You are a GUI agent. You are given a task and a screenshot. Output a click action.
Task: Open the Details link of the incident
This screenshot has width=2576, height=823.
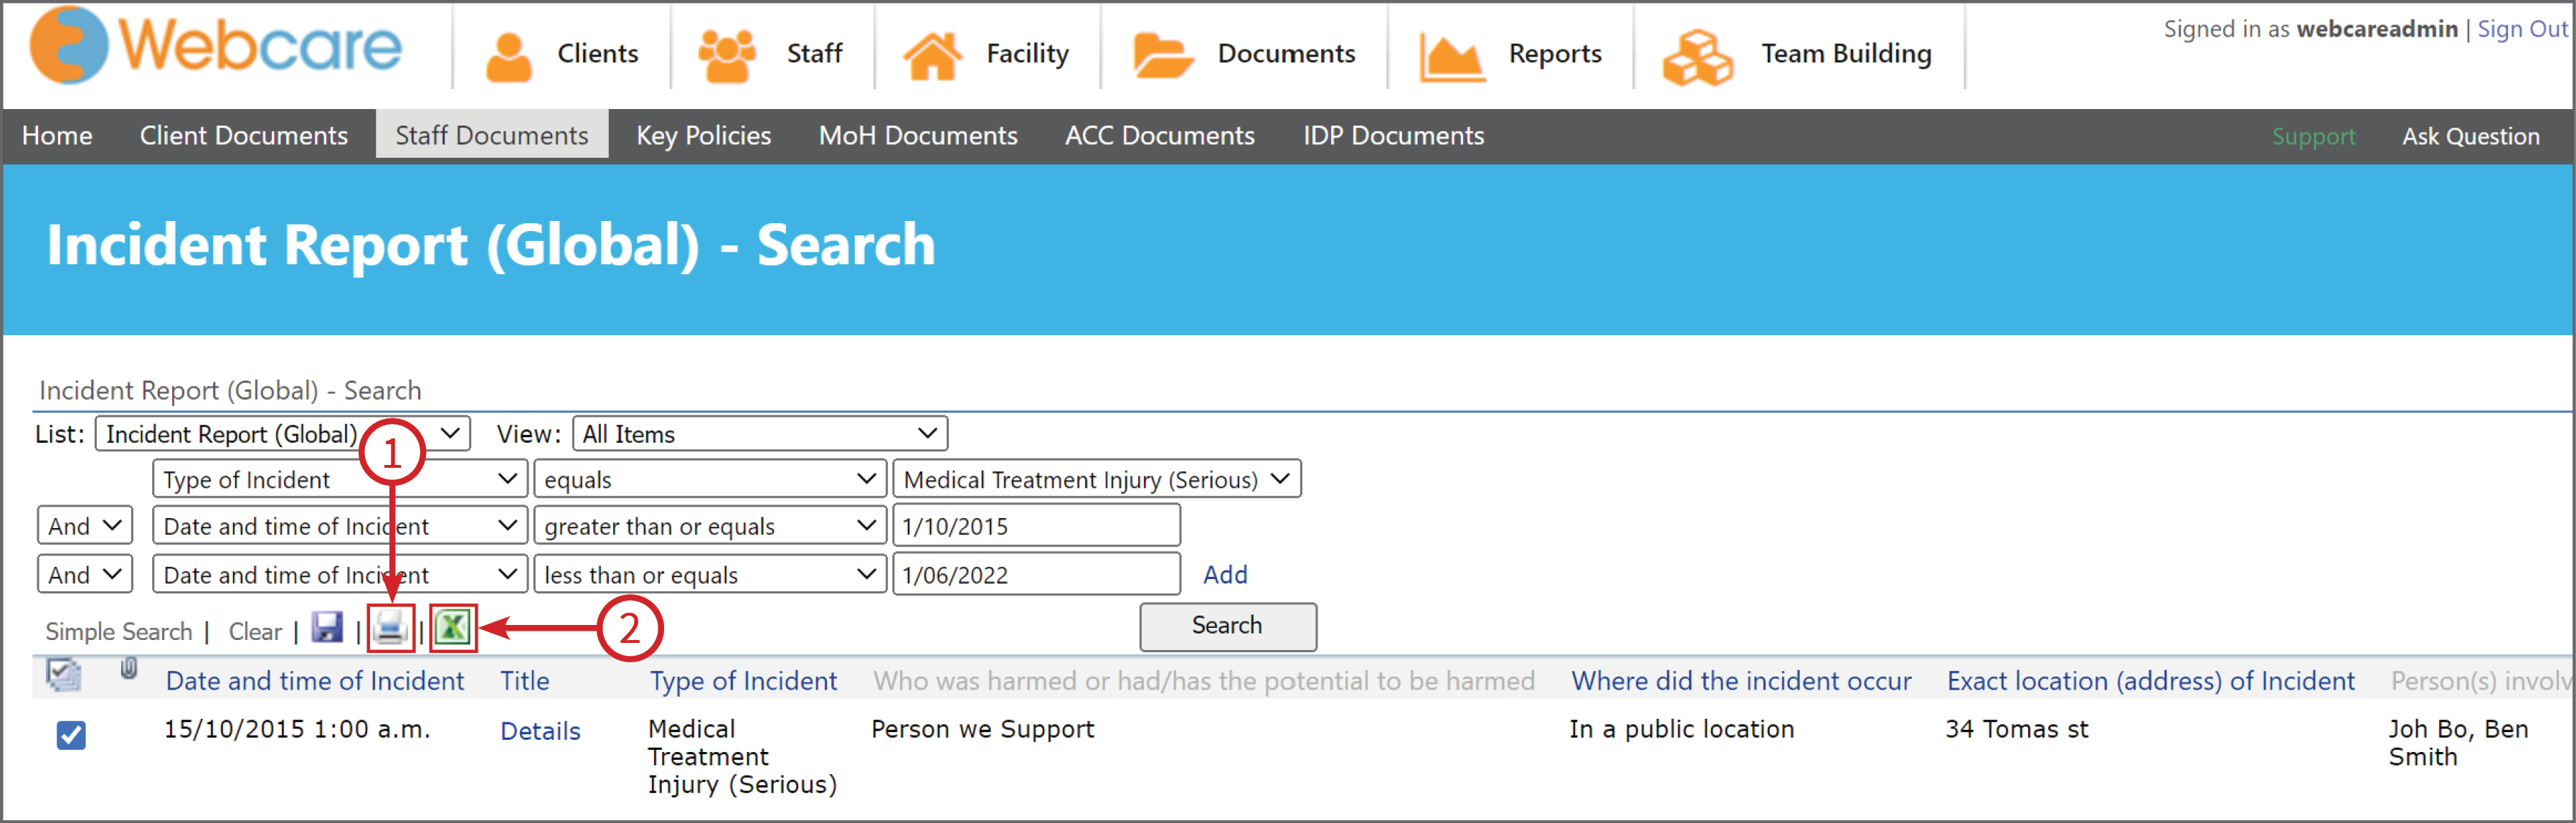(x=540, y=731)
